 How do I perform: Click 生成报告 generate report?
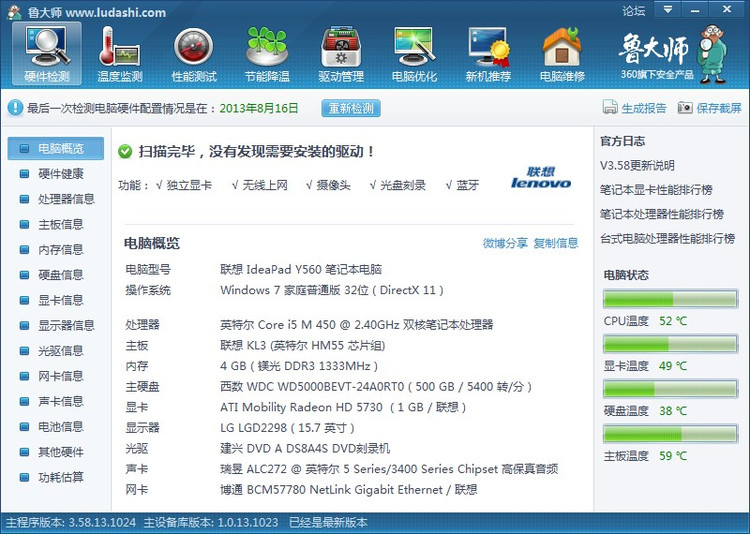tap(634, 108)
